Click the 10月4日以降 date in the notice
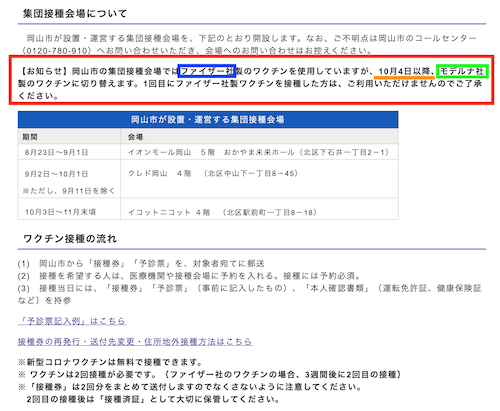This screenshot has height=411, width=500. 404,71
